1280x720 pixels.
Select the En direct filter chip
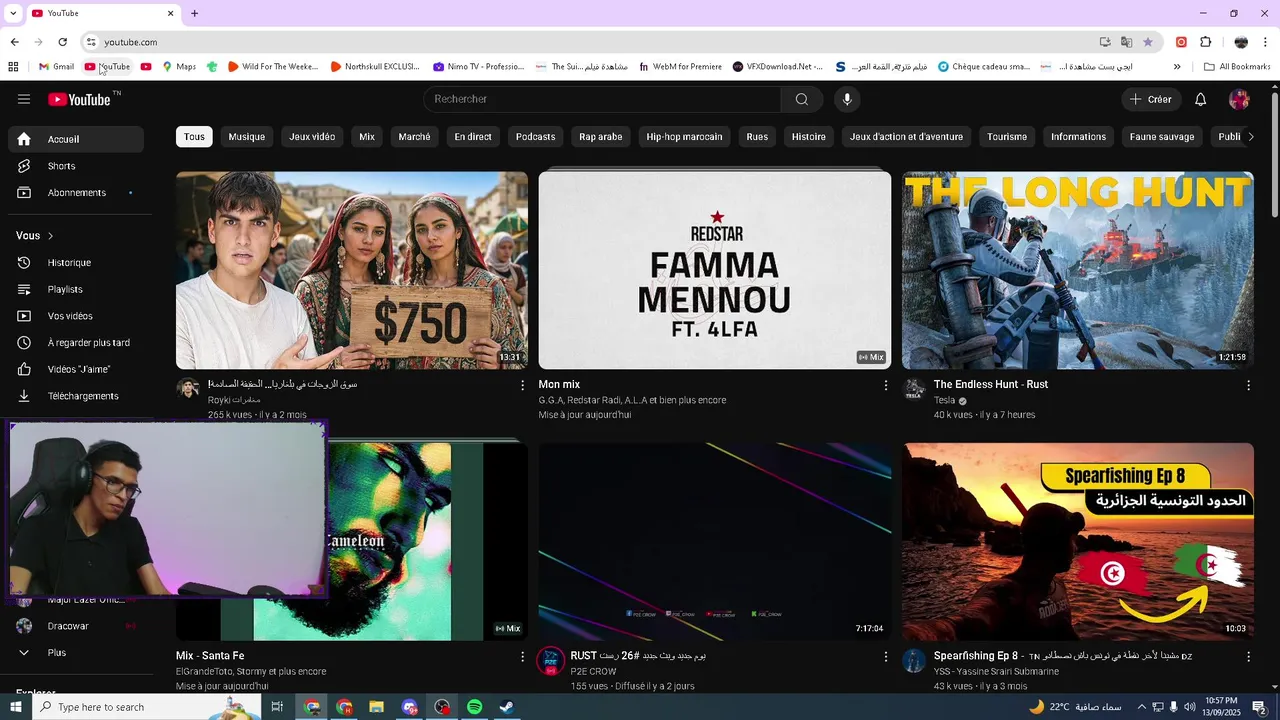(x=473, y=137)
